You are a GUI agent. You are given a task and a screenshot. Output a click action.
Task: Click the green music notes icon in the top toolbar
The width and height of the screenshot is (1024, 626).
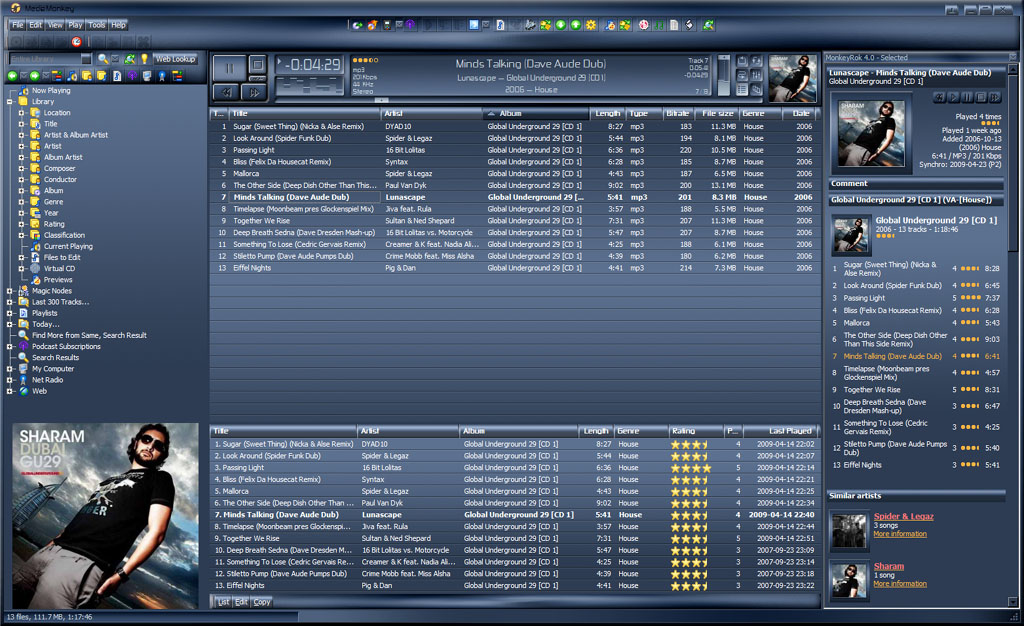pyautogui.click(x=658, y=25)
